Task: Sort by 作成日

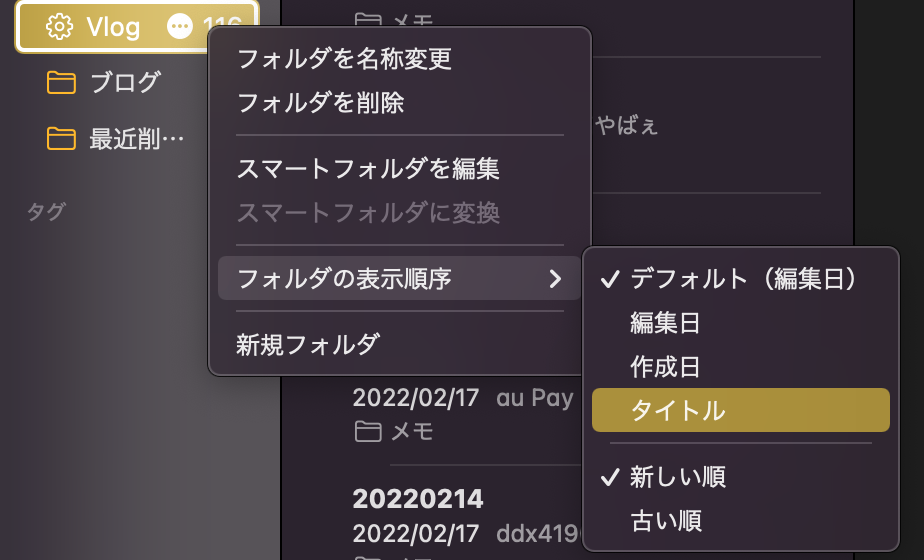Action: click(740, 367)
